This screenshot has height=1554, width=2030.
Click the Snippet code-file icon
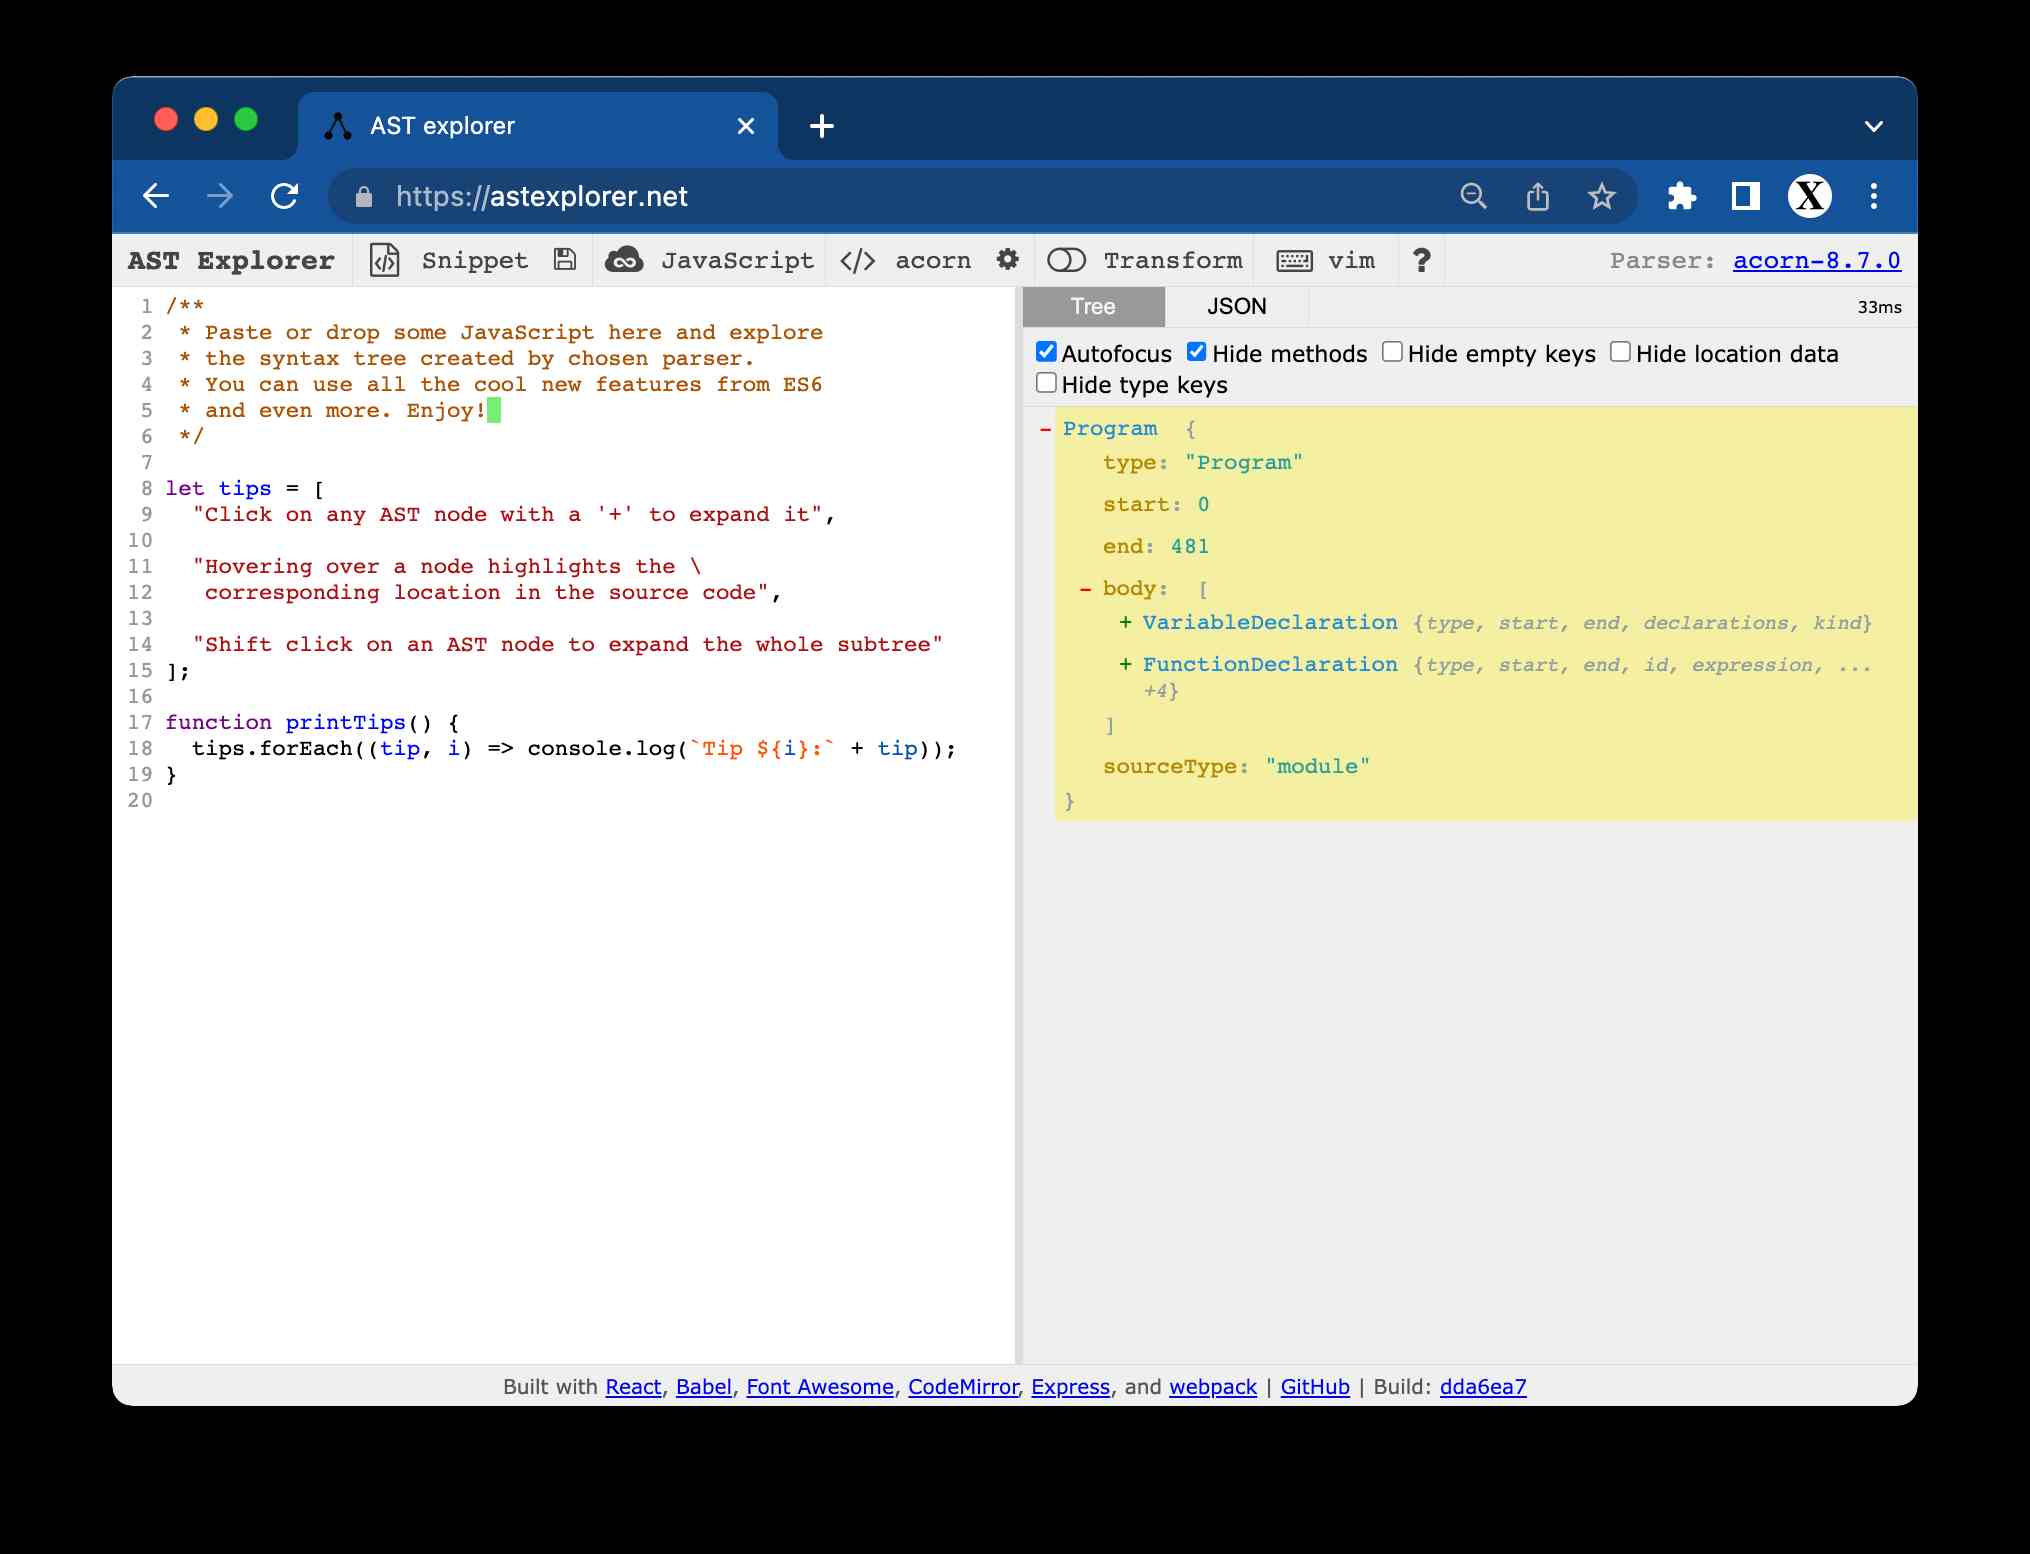click(384, 260)
